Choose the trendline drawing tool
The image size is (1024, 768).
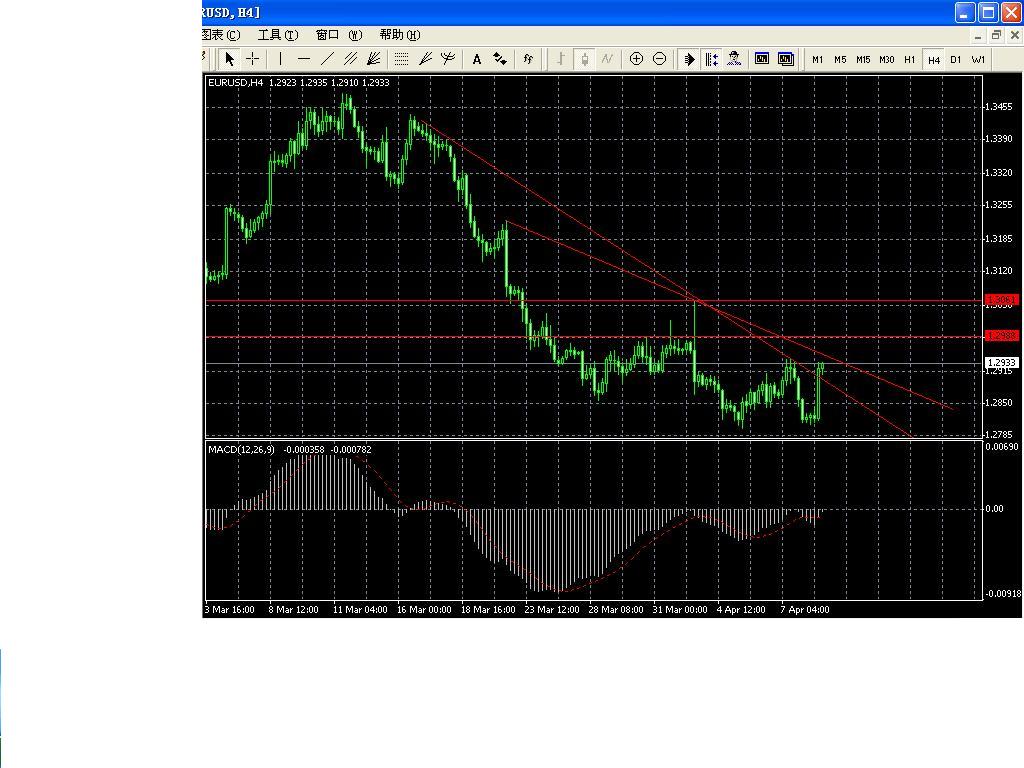(327, 59)
